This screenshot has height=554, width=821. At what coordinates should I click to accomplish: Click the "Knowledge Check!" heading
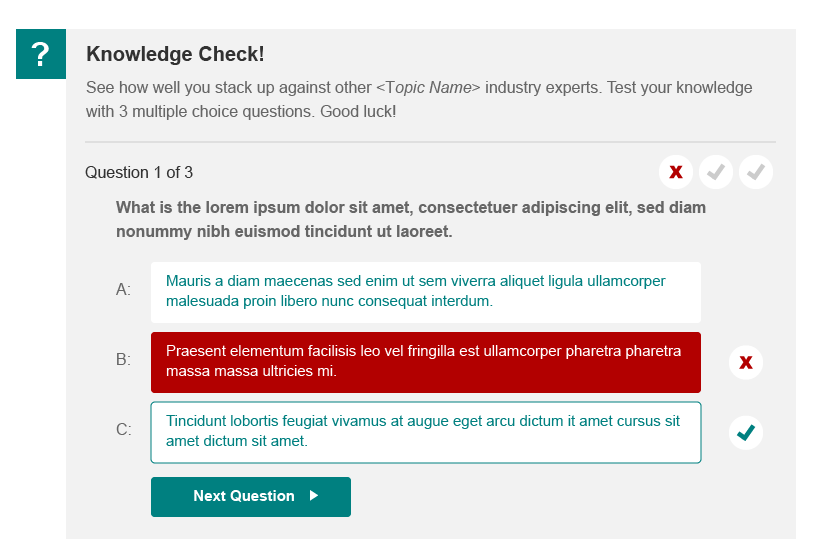[175, 55]
